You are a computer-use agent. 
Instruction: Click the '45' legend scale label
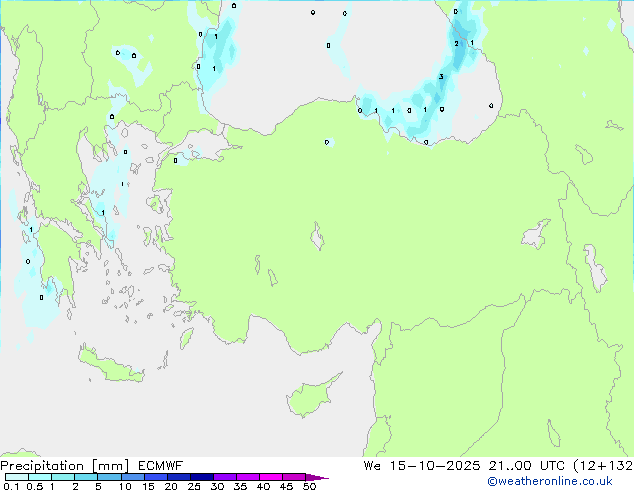[x=286, y=486]
